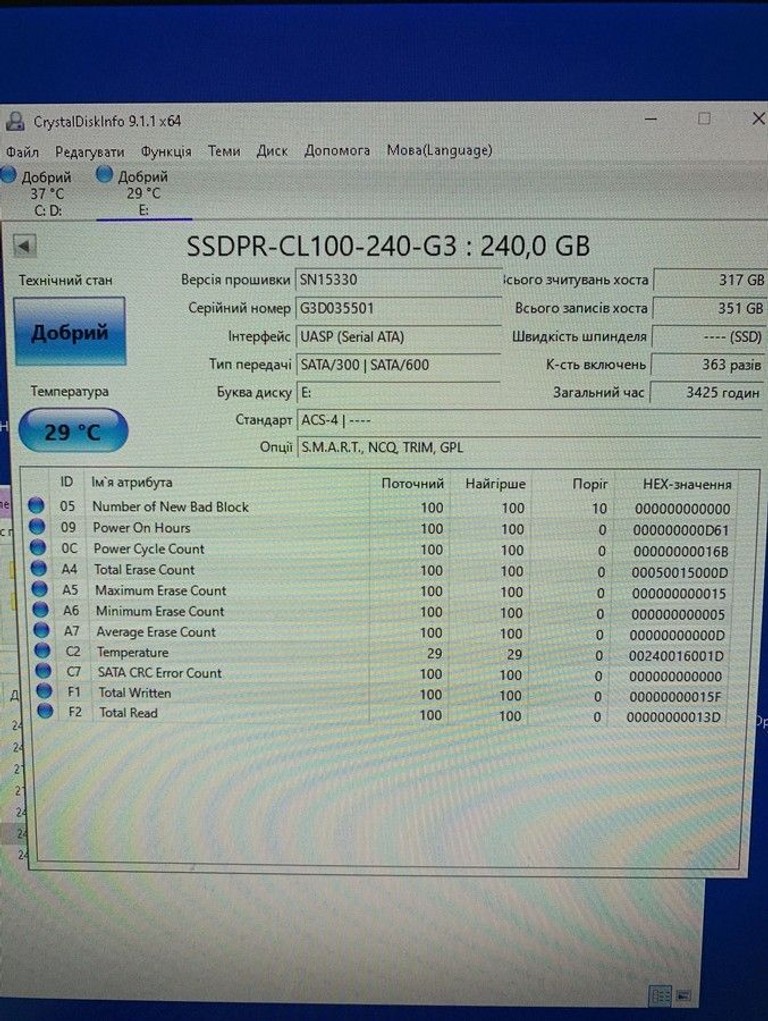
Task: Click the transfer mode field SATA/300 | SATA/600
Action: pos(398,365)
